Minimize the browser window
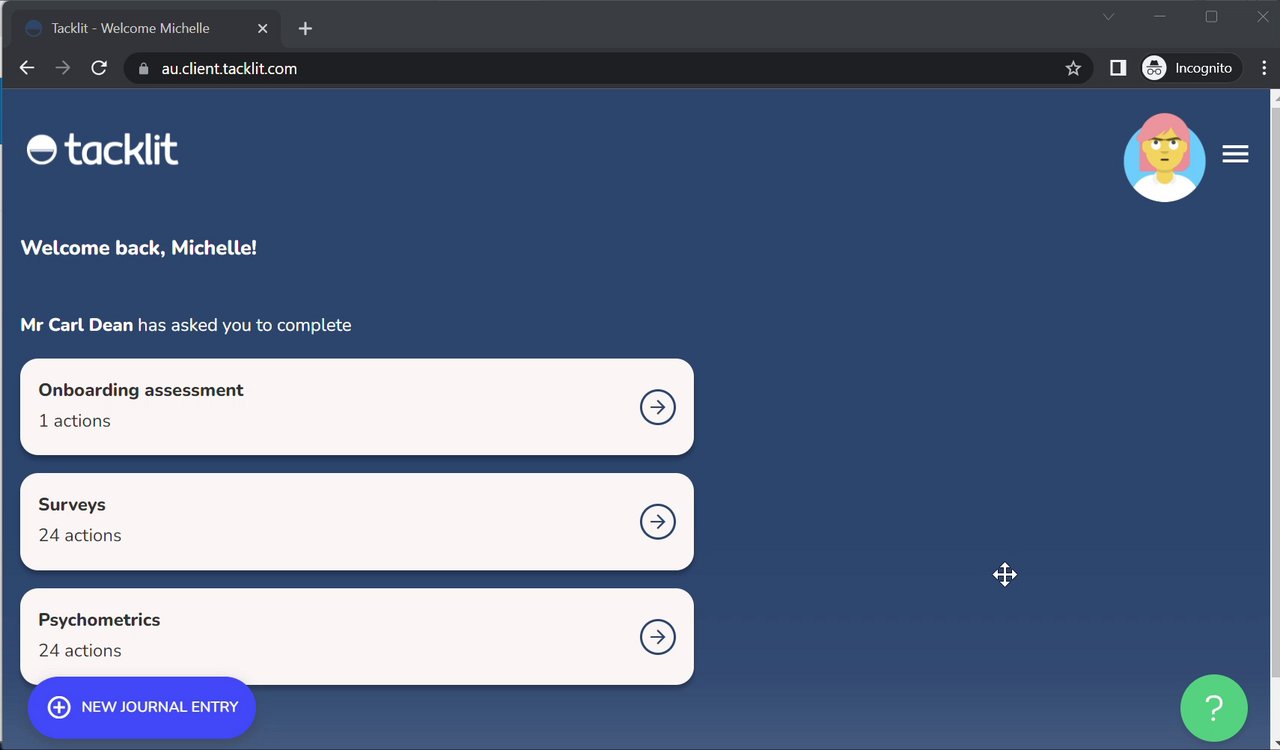Screen dimensions: 1280x750 pos(1160,17)
